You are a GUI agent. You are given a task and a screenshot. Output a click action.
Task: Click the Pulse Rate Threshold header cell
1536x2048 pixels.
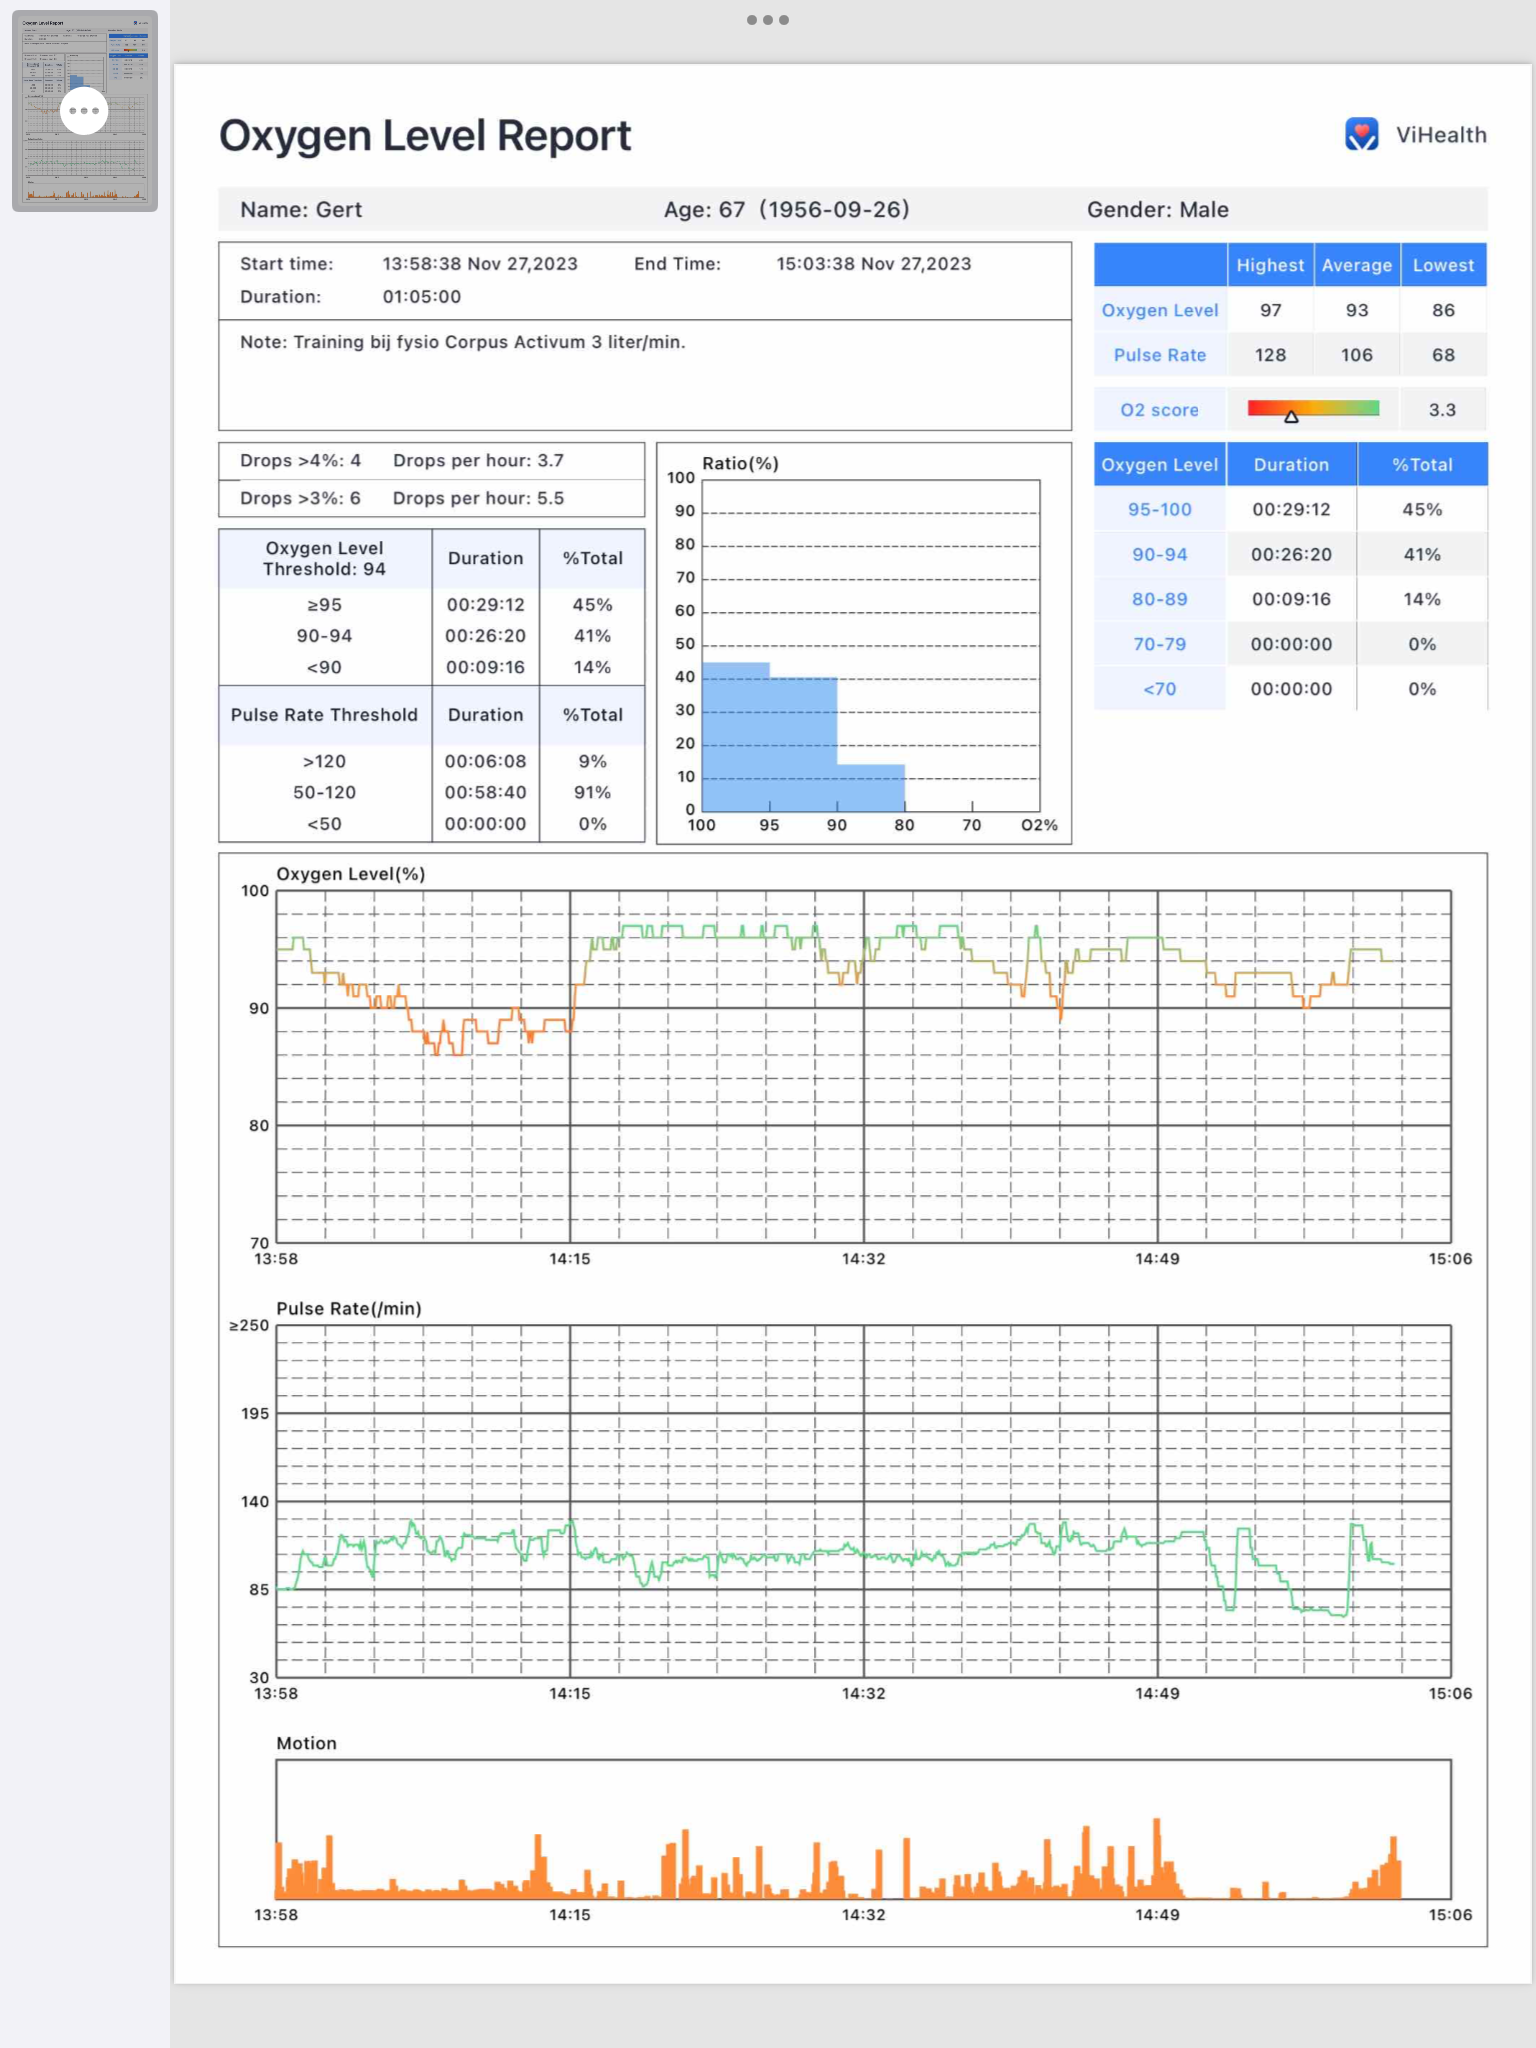tap(324, 715)
